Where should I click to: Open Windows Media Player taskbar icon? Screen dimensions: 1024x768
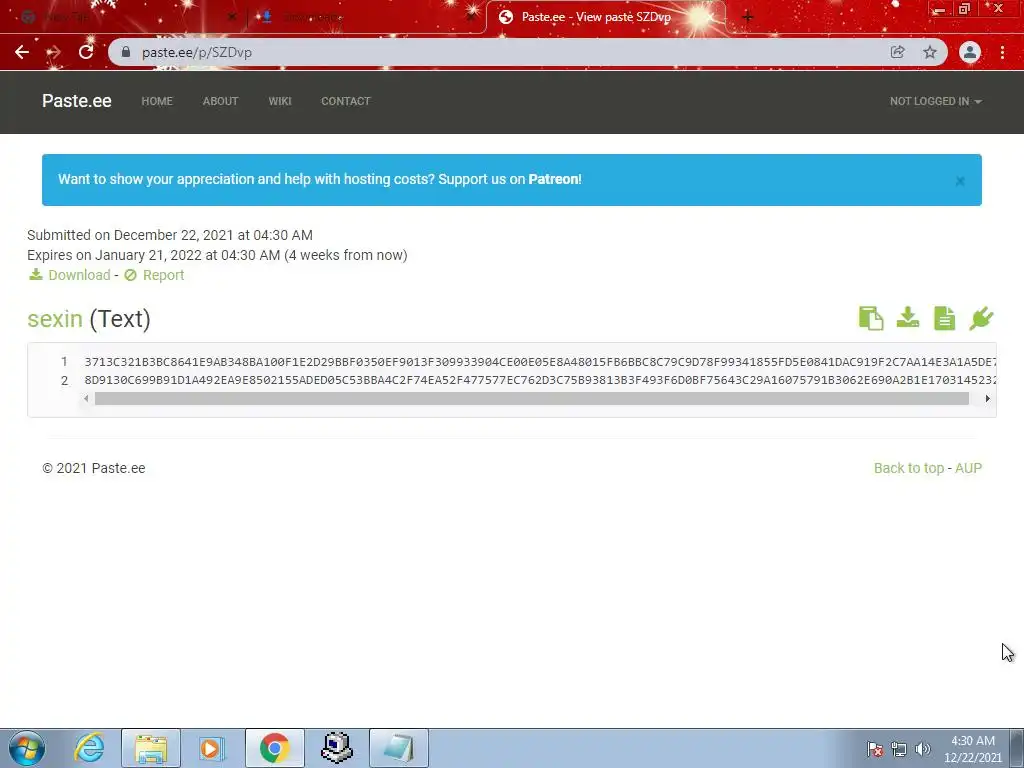click(x=211, y=748)
